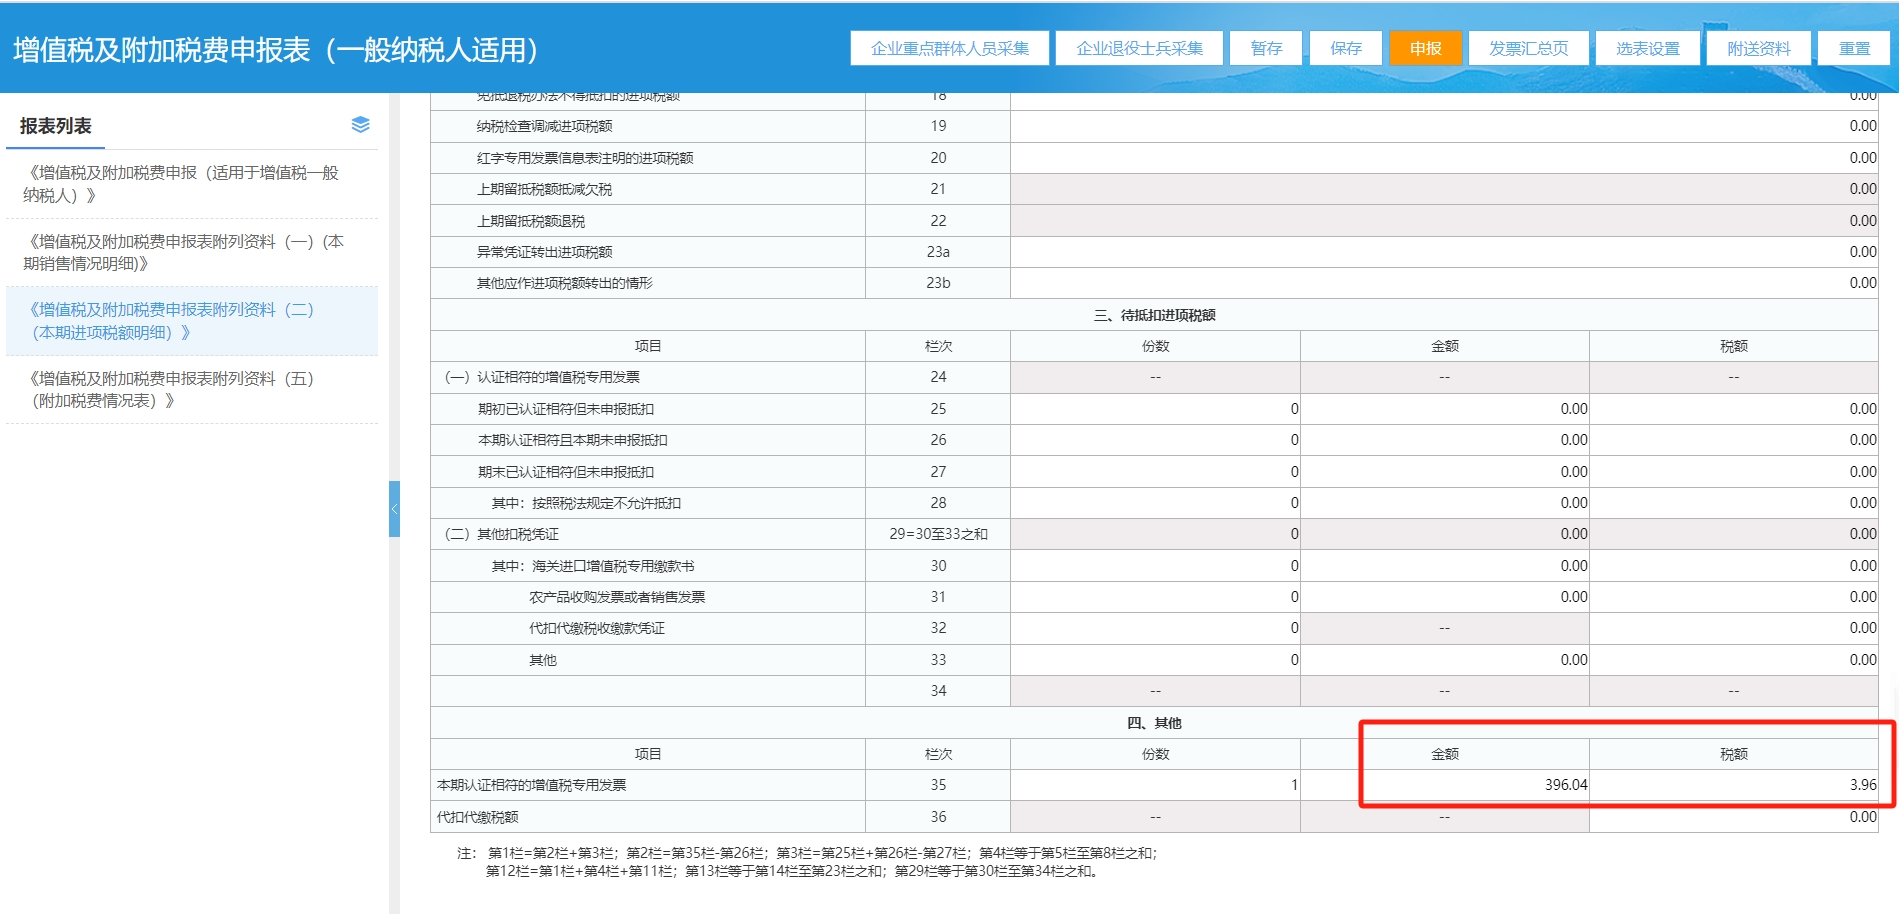Click row 35 金额 field showing 396.04
Screen dimensions: 1899x918
1444,785
